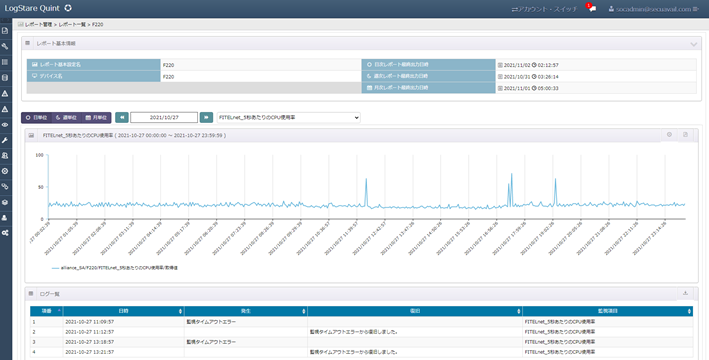Image resolution: width=709 pixels, height=360 pixels.
Task: Open the FITELnet CPU使用率 metric dropdown
Action: [288, 118]
